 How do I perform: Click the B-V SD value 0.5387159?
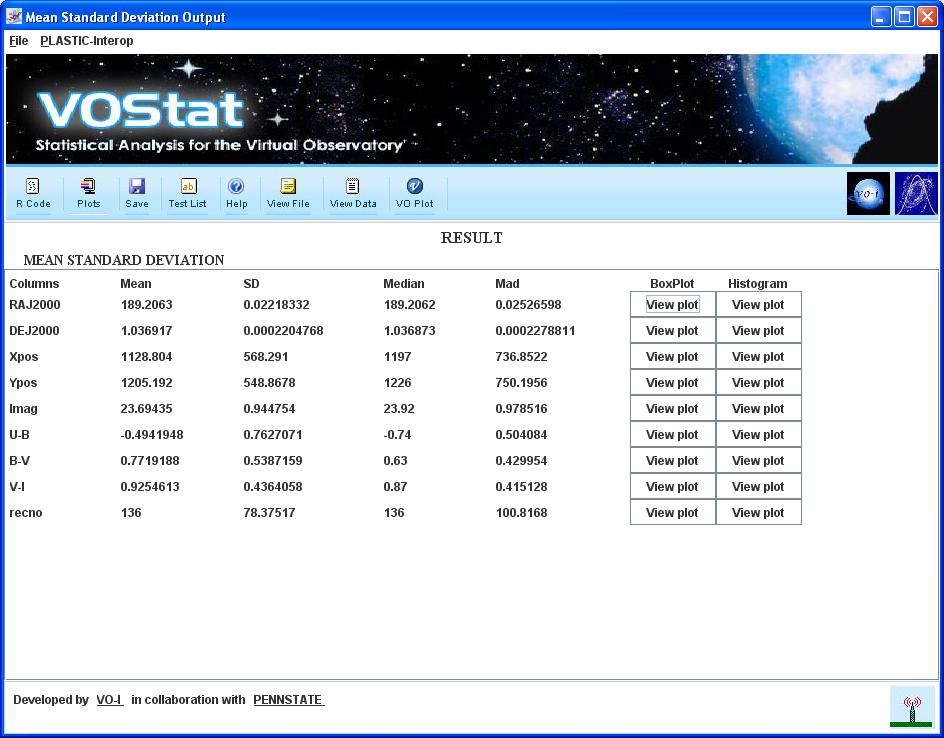[x=273, y=460]
